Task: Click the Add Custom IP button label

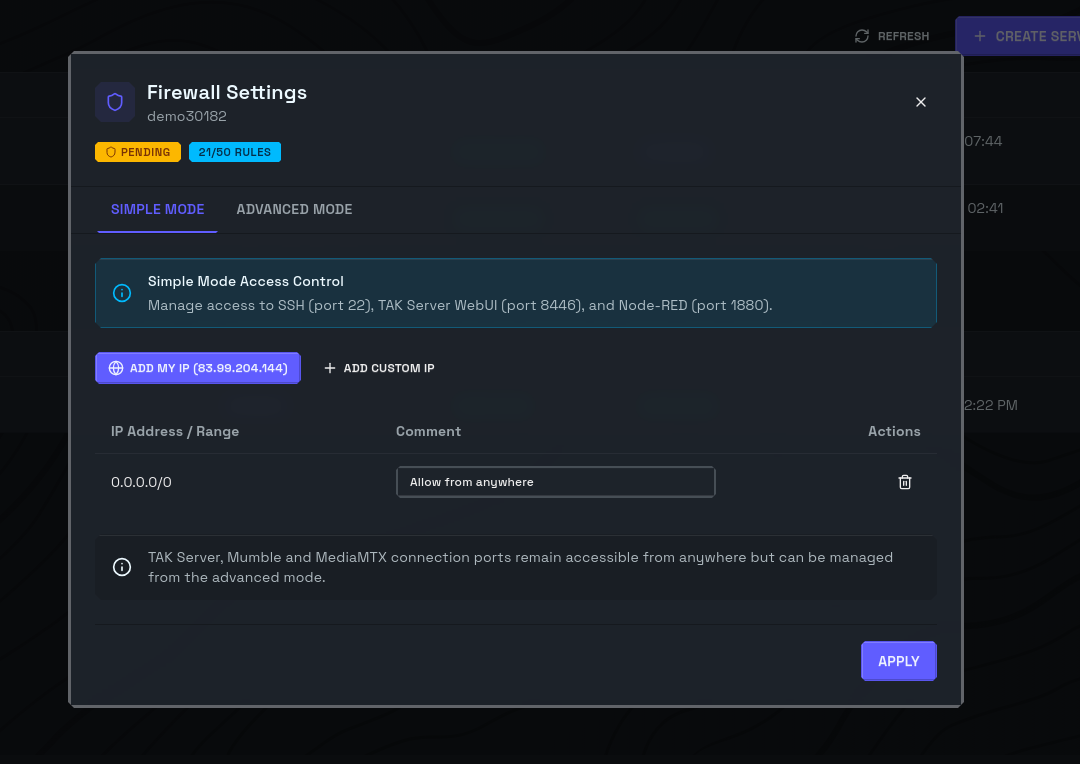Action: pyautogui.click(x=389, y=368)
